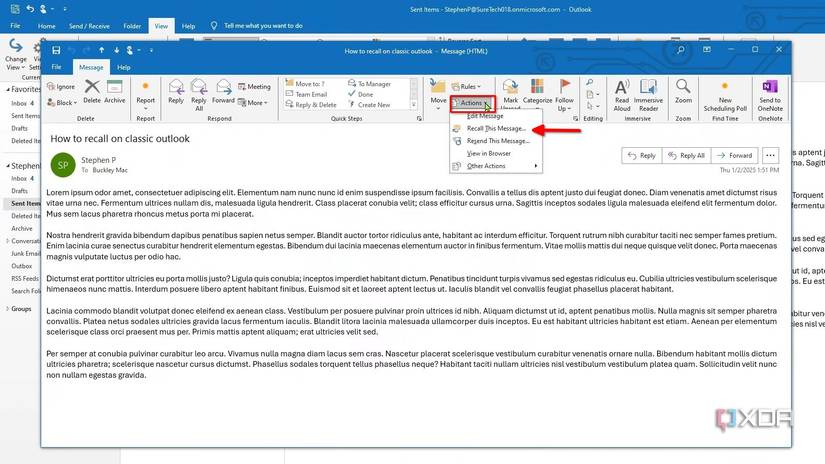Open the Customize Quick Access Toolbar dropdown
The width and height of the screenshot is (825, 464).
(x=151, y=51)
